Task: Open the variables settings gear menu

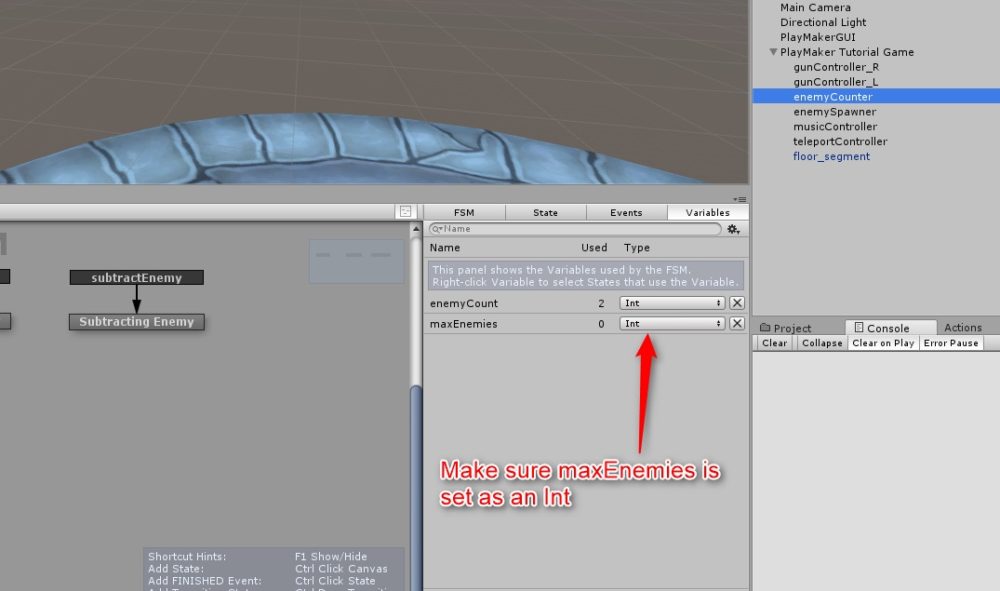Action: (x=733, y=229)
